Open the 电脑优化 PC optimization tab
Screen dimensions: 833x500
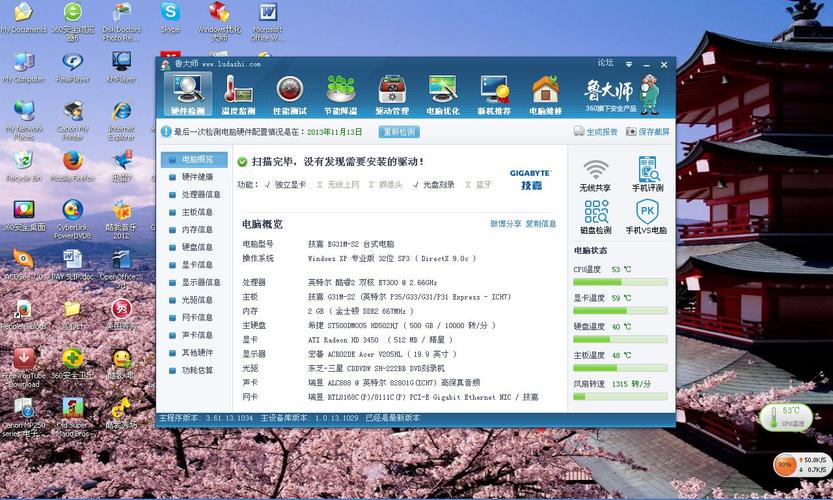pyautogui.click(x=443, y=95)
